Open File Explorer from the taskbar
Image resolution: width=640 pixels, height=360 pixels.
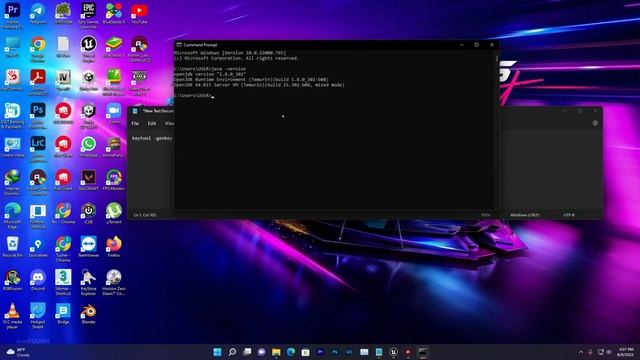276,352
